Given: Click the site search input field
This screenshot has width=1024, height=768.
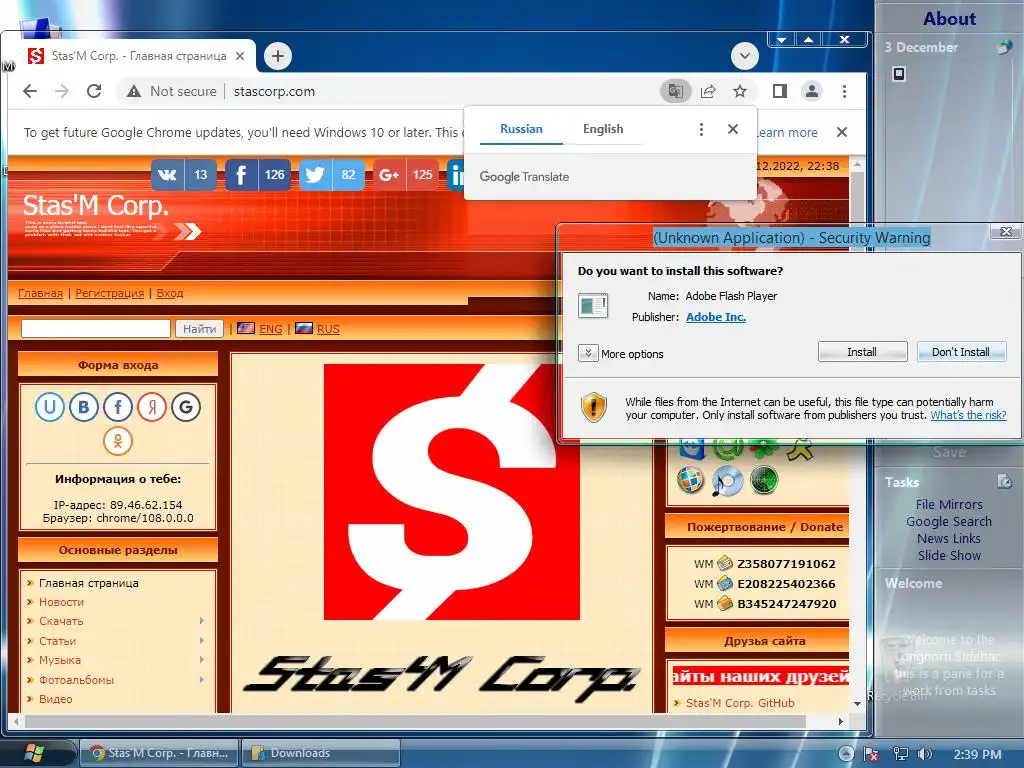Looking at the screenshot, I should pos(96,328).
